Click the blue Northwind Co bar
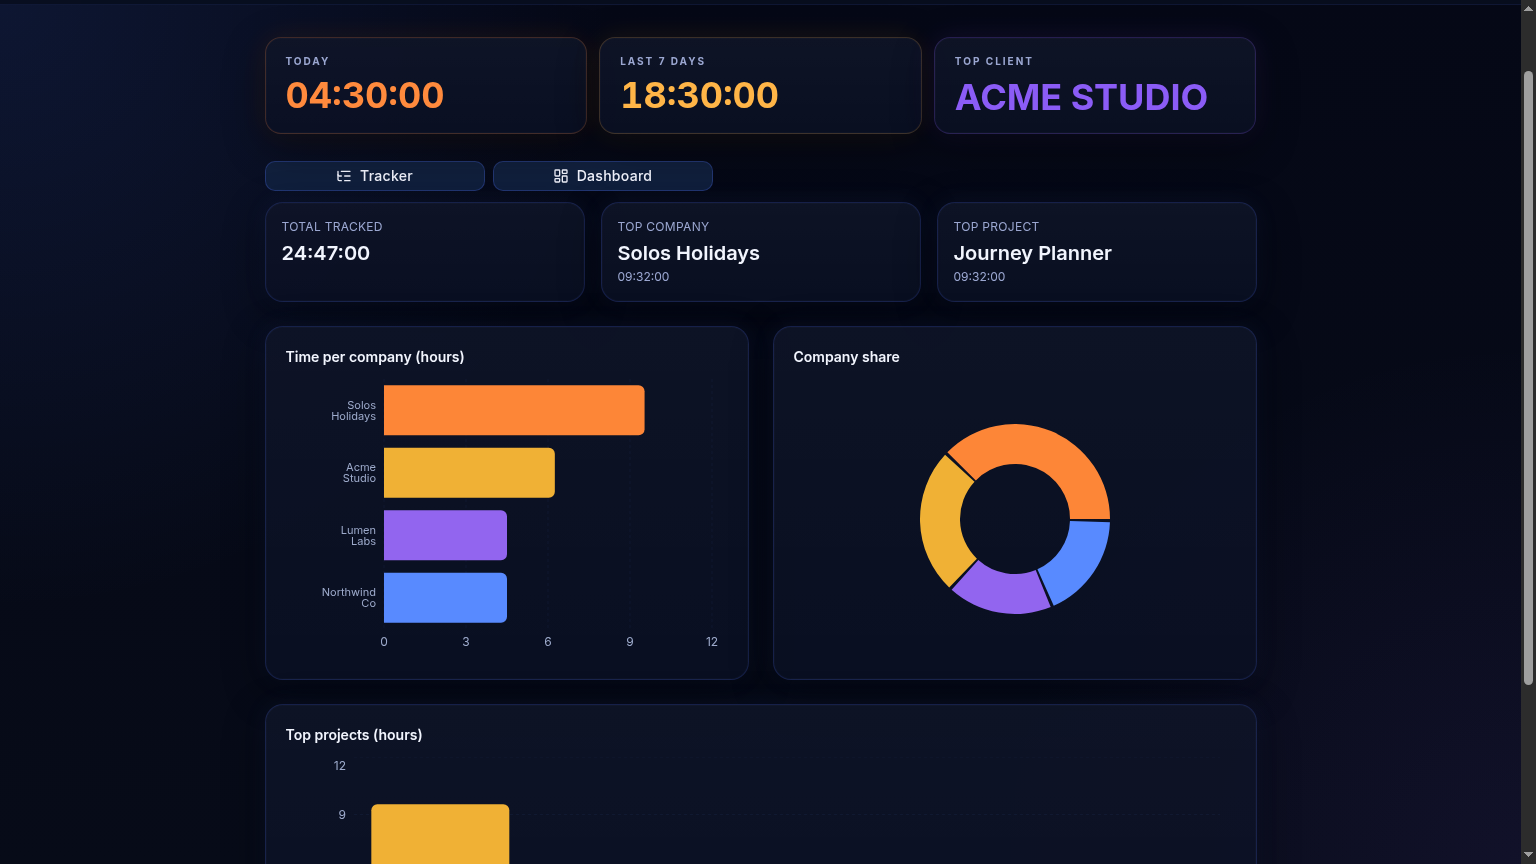1536x864 pixels. (445, 597)
